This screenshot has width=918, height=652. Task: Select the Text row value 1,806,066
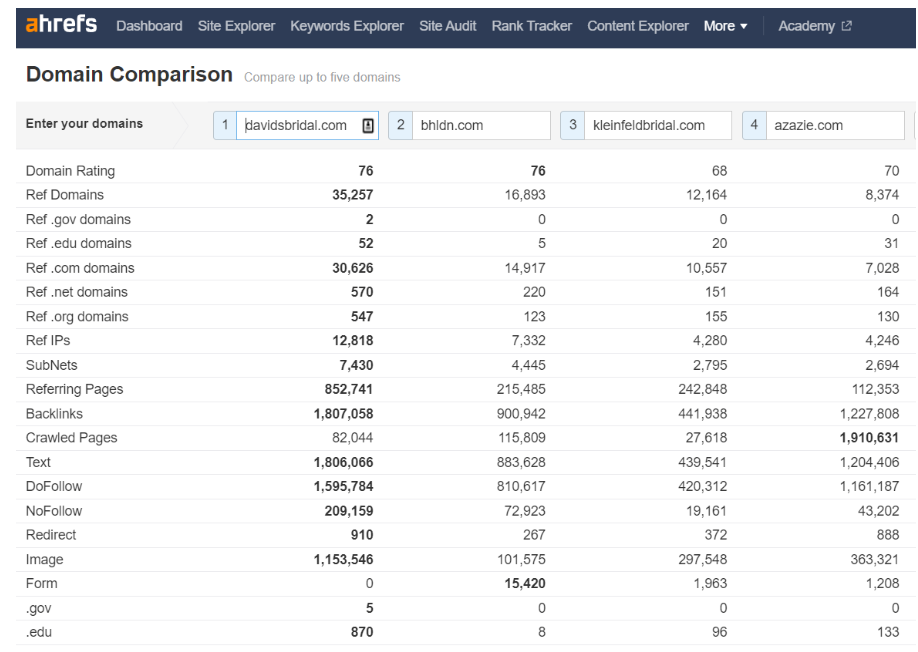point(344,462)
